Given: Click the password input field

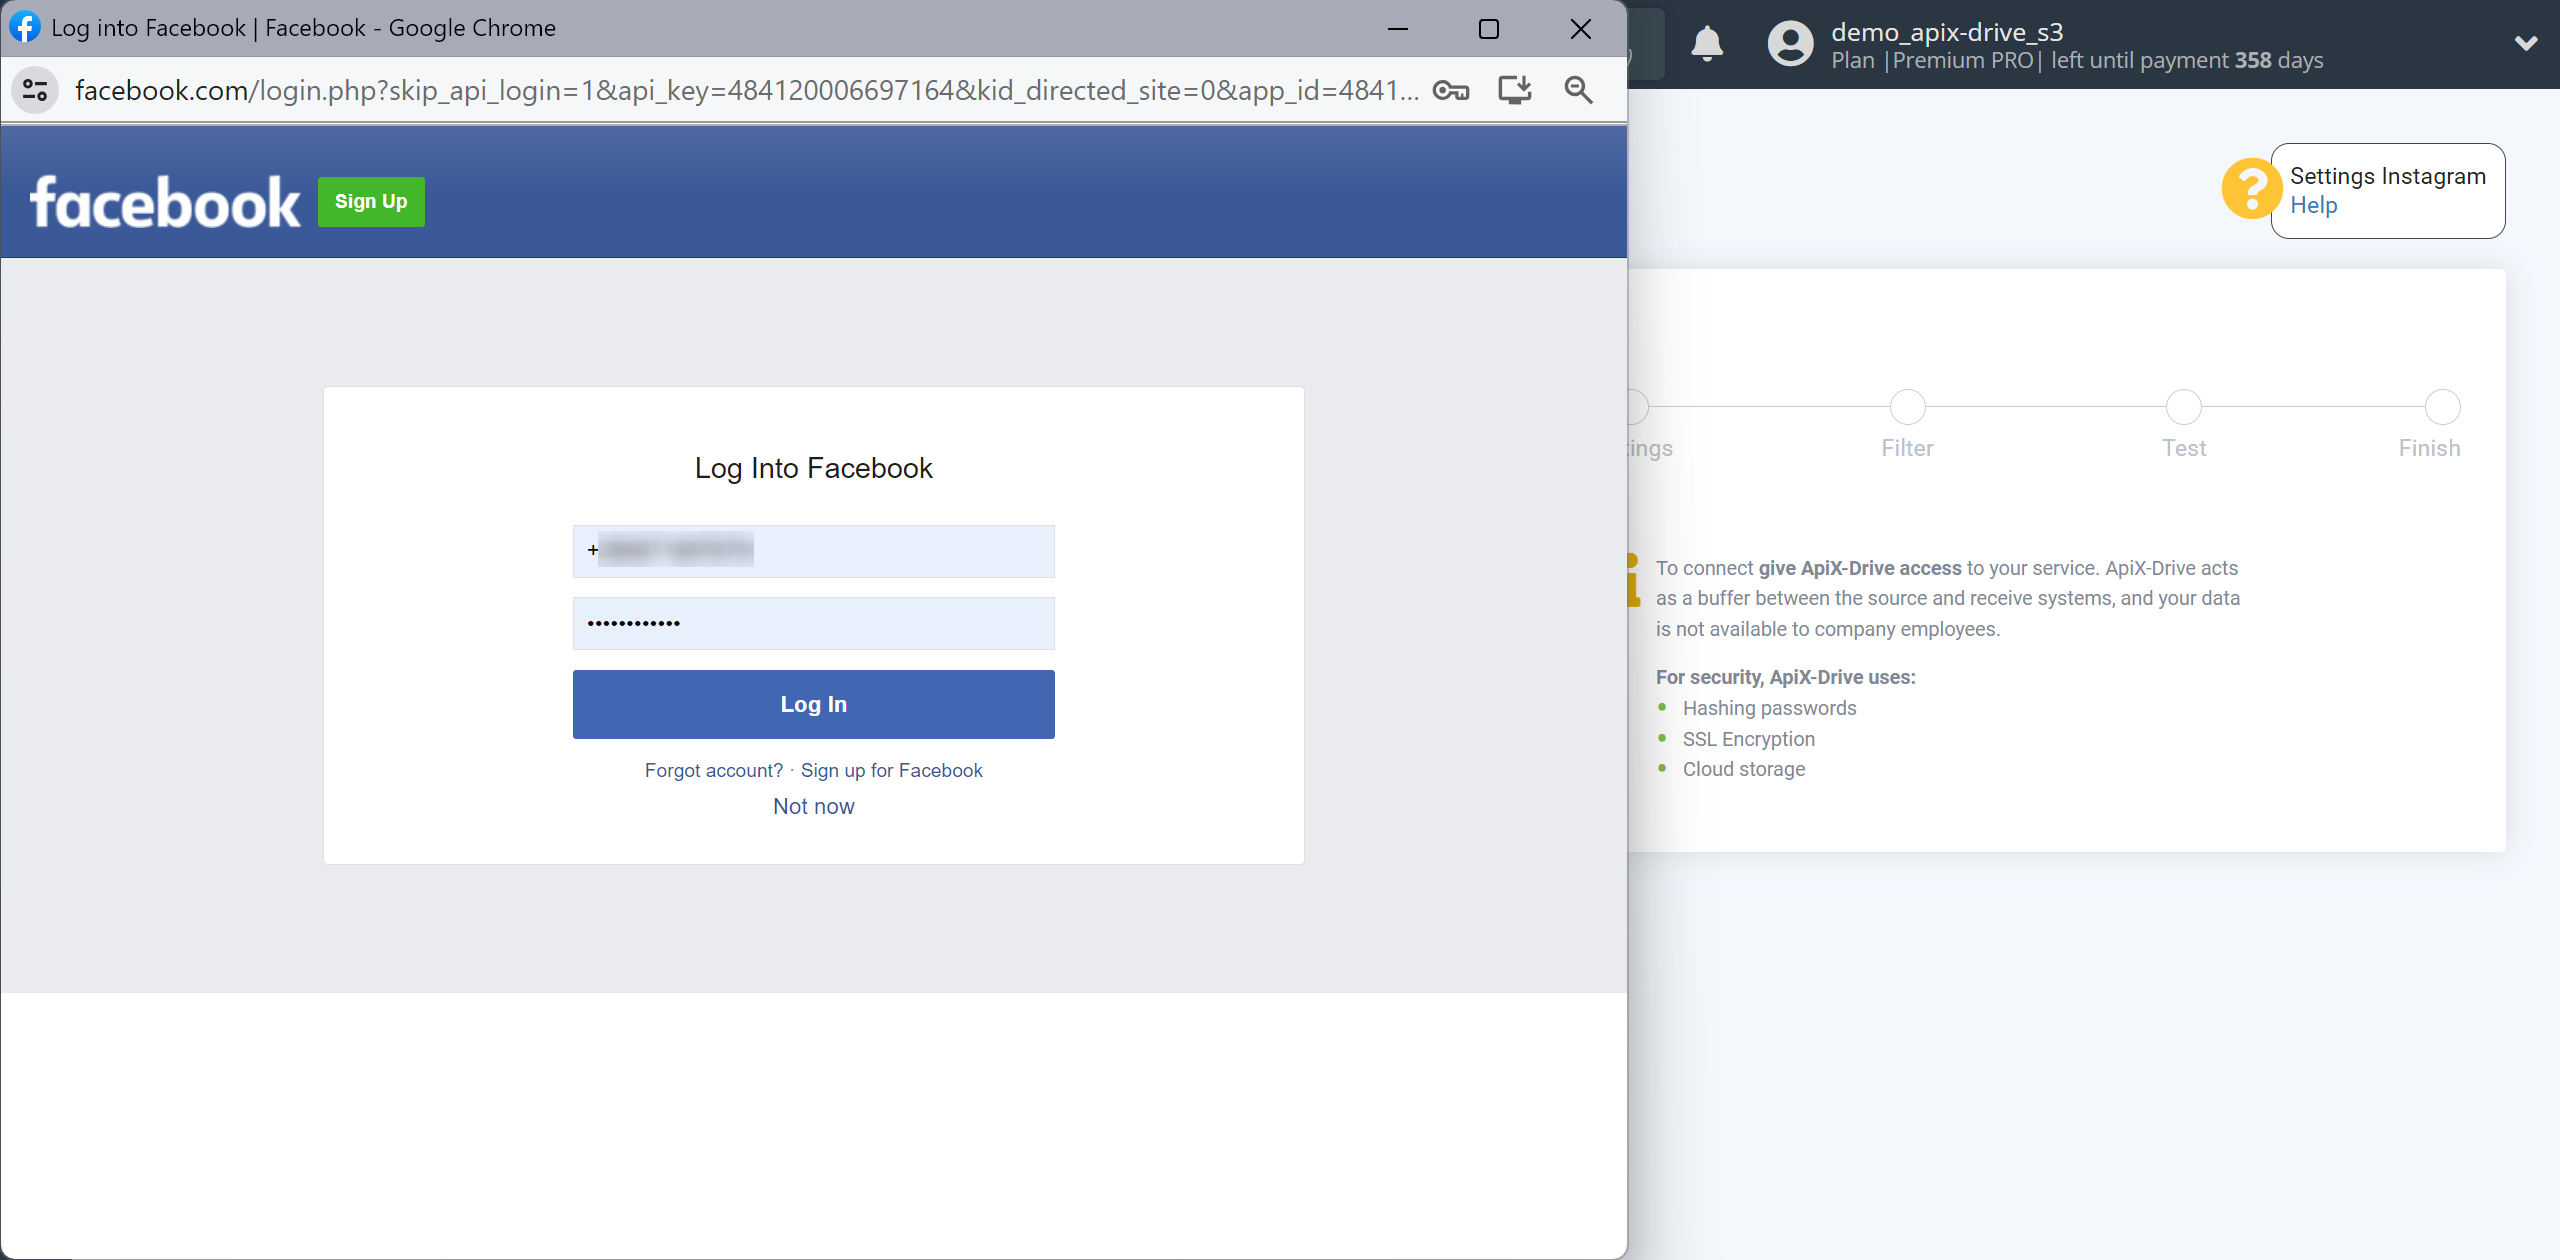Looking at the screenshot, I should coord(813,622).
